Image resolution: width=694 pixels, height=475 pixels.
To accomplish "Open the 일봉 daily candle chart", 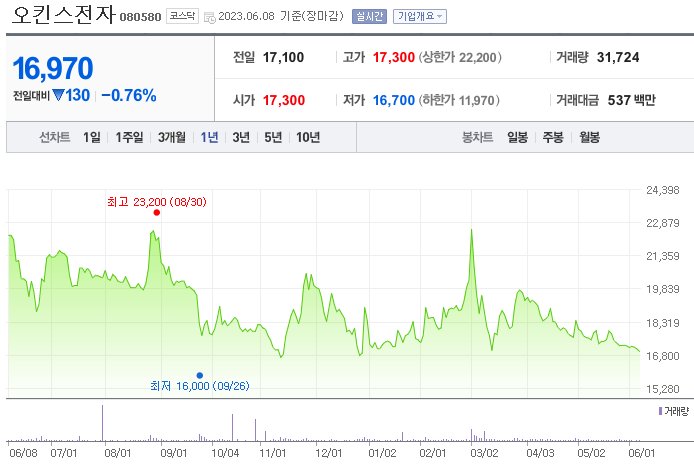I will (517, 137).
